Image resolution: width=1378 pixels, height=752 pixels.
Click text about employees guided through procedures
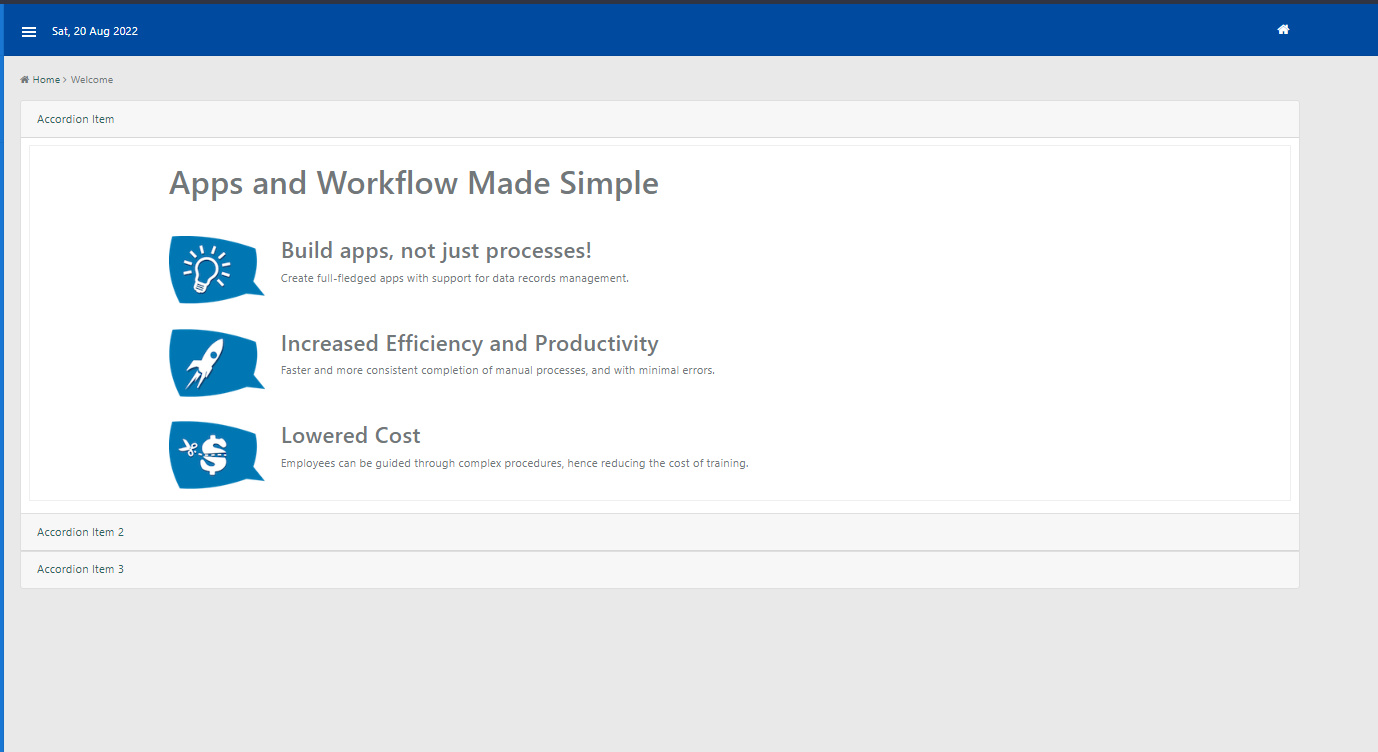click(515, 463)
